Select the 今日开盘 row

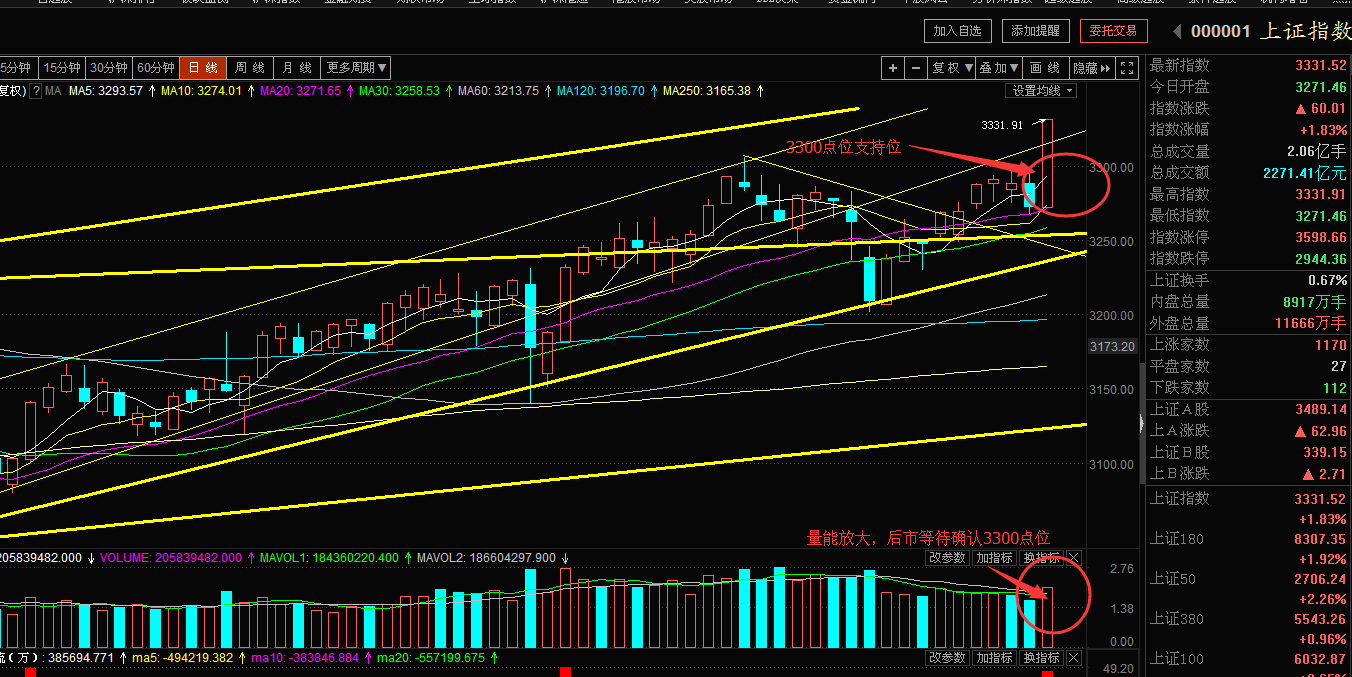click(1249, 87)
